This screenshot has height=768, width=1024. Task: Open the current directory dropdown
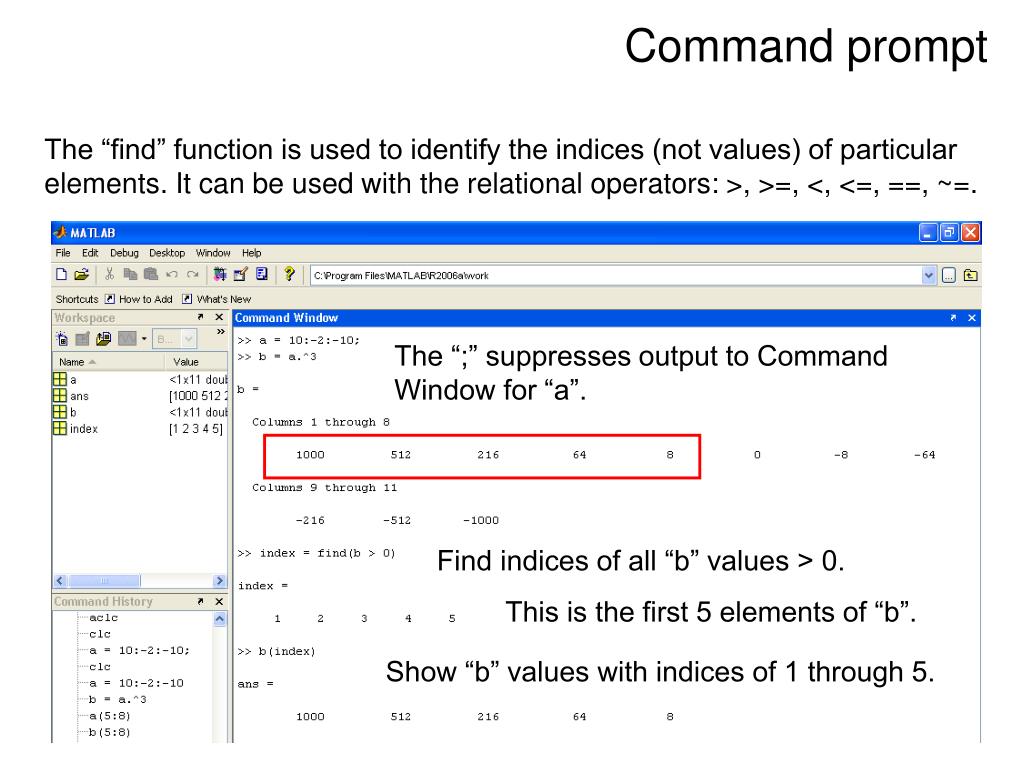[x=929, y=276]
